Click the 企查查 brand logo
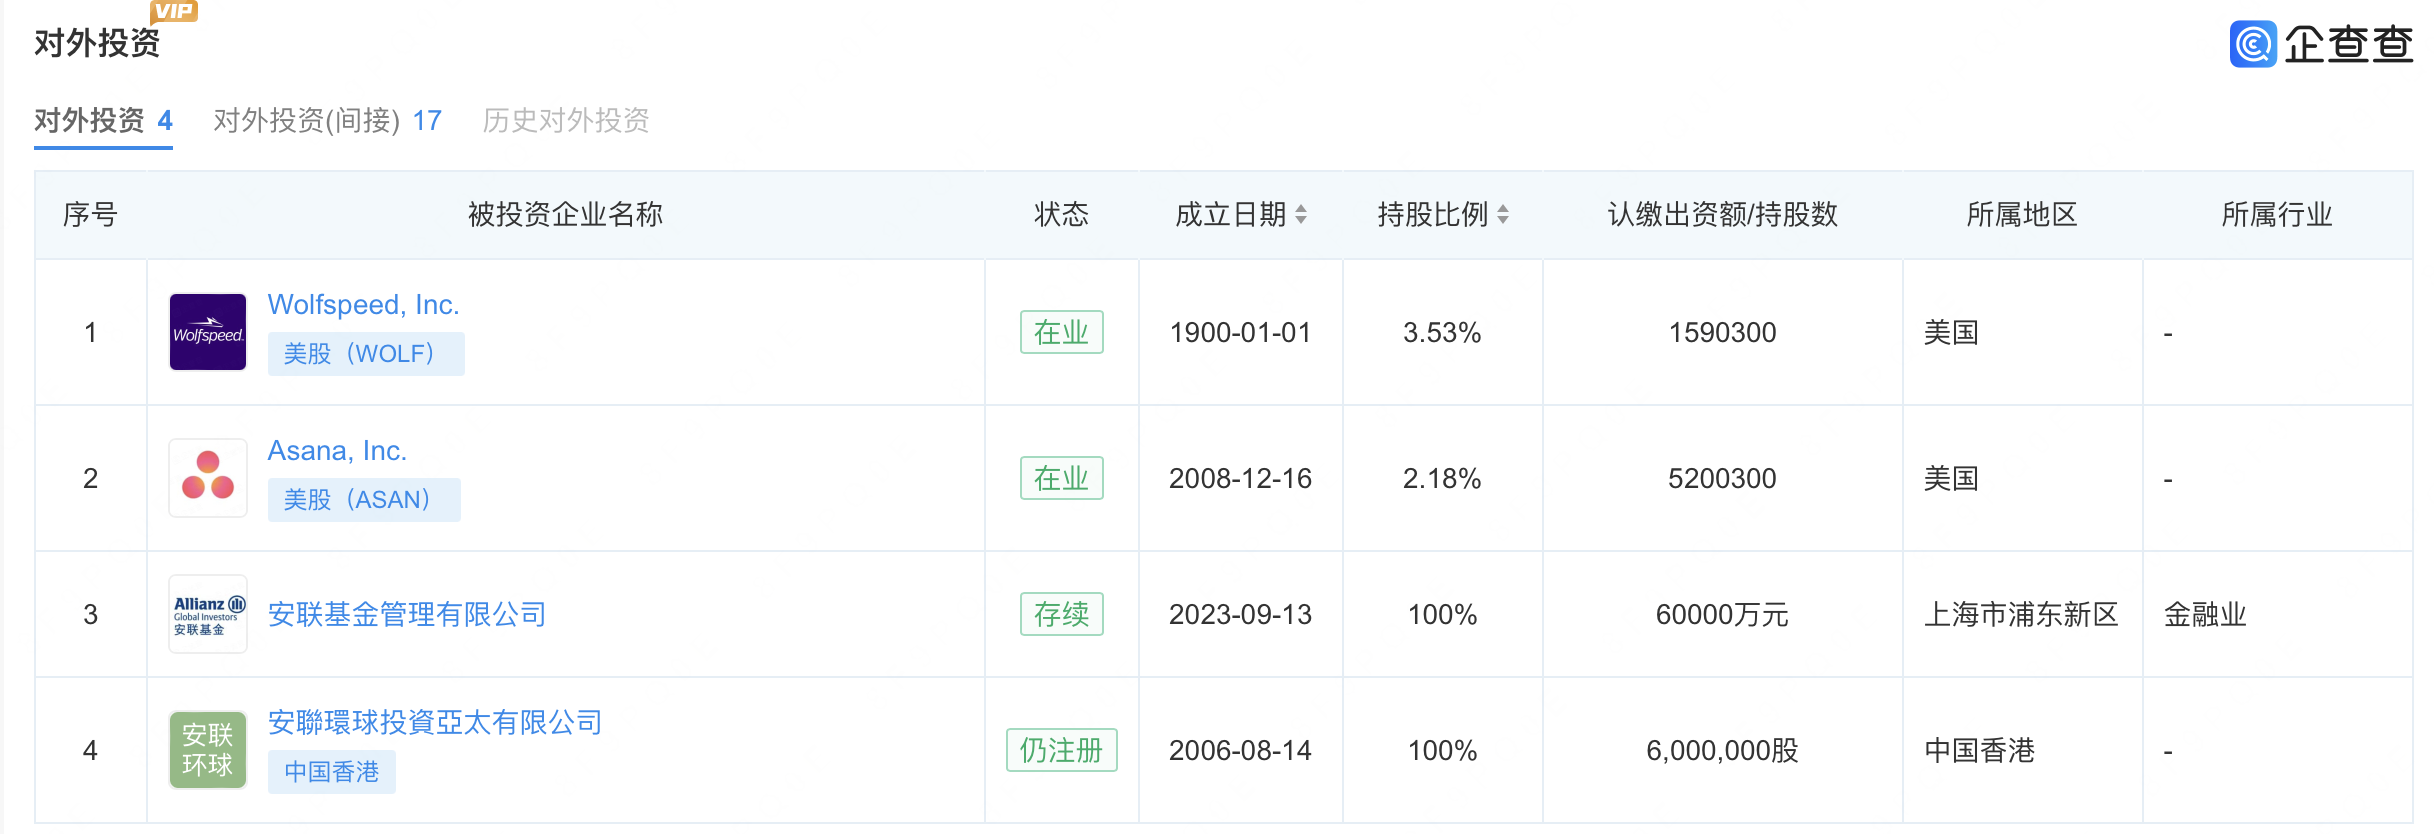 coord(2320,44)
